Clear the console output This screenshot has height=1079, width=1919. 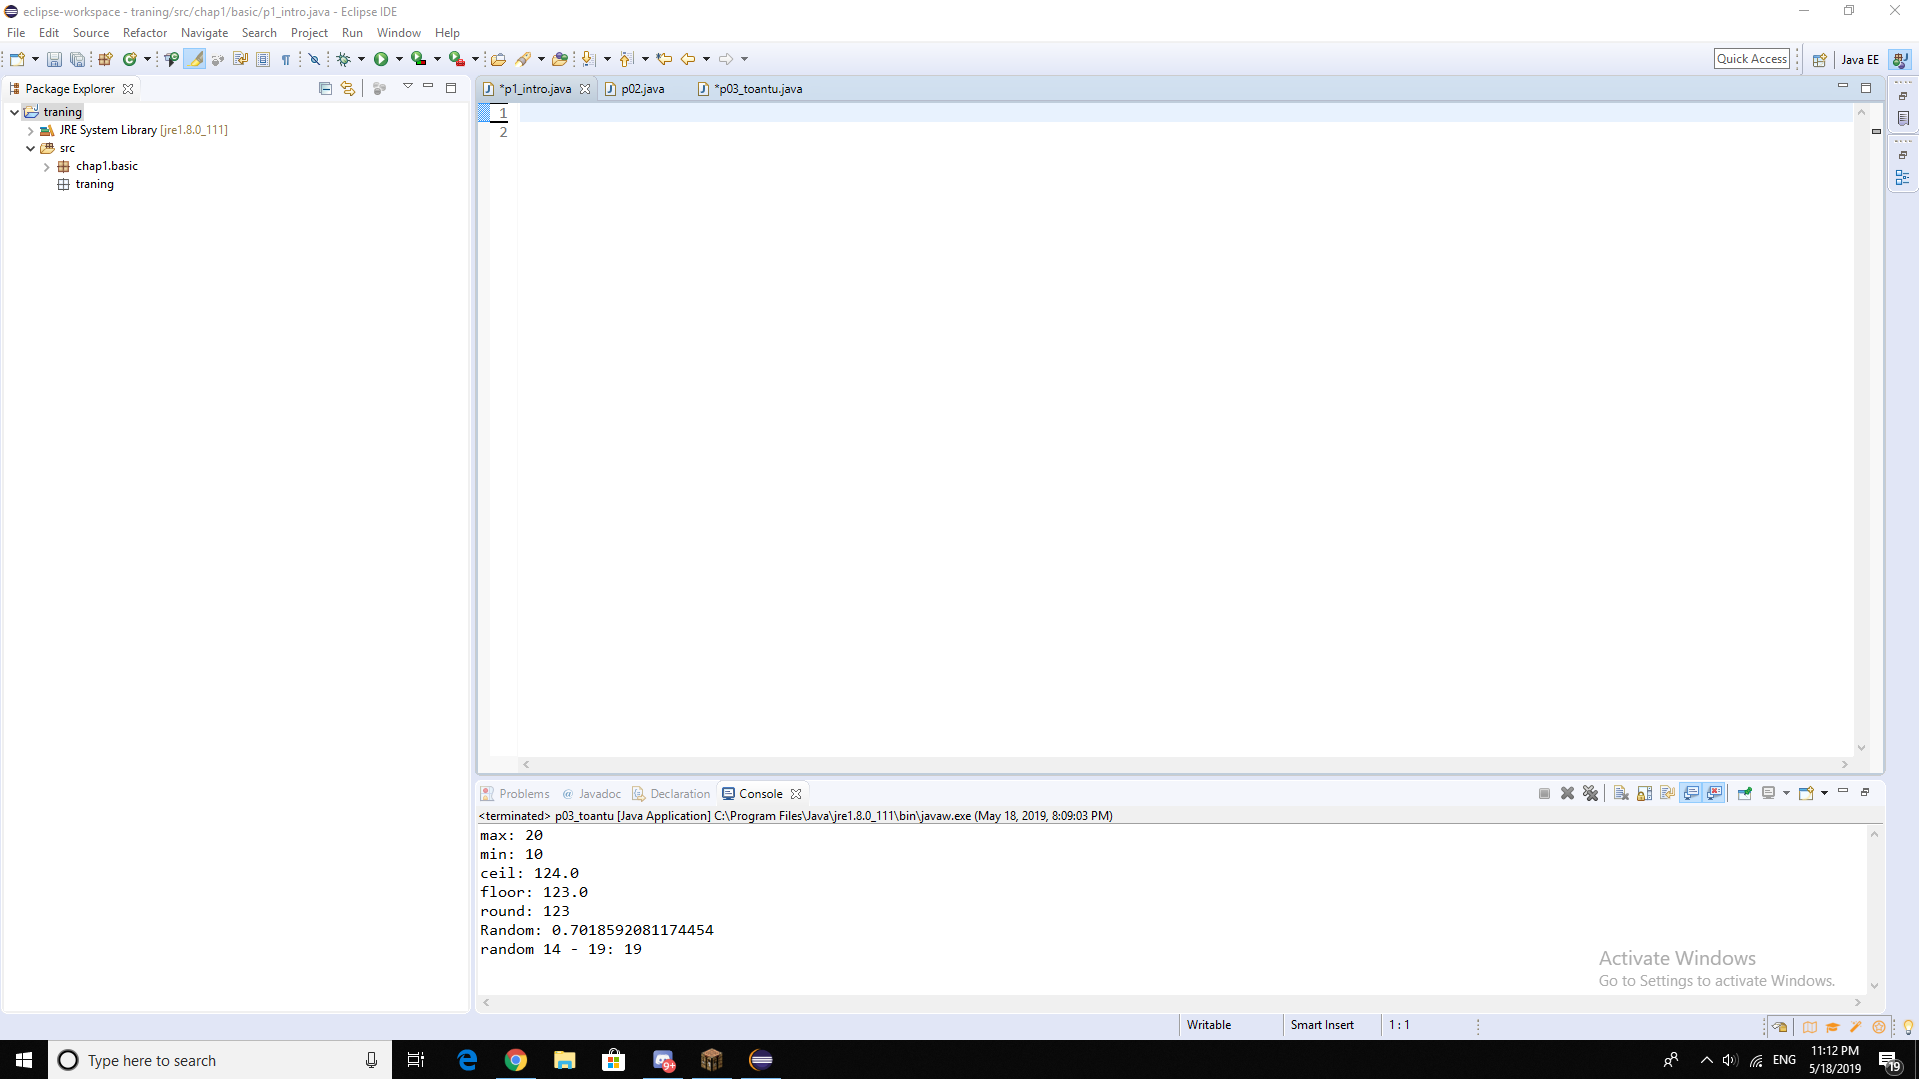[x=1621, y=793]
